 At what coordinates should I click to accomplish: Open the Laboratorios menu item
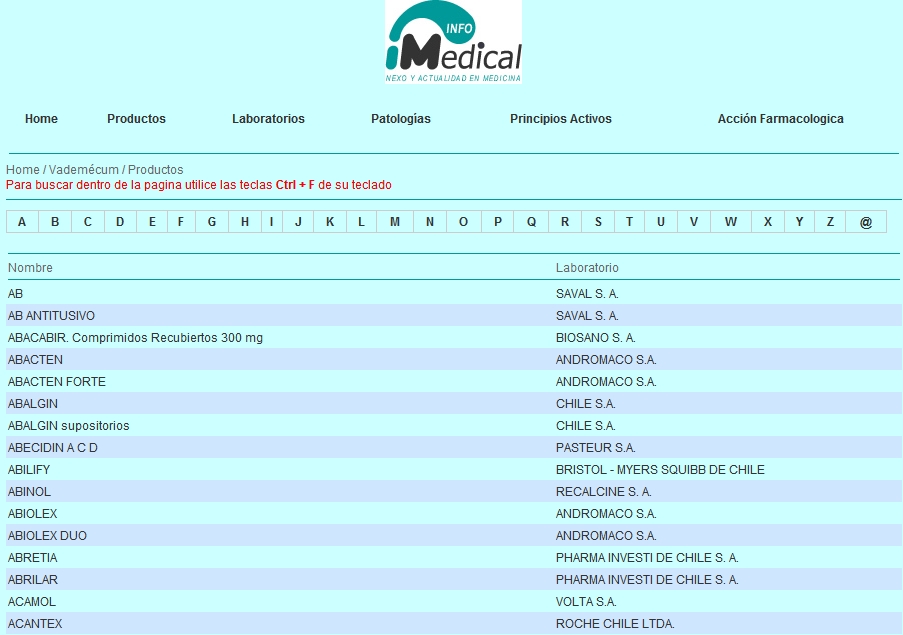tap(266, 118)
